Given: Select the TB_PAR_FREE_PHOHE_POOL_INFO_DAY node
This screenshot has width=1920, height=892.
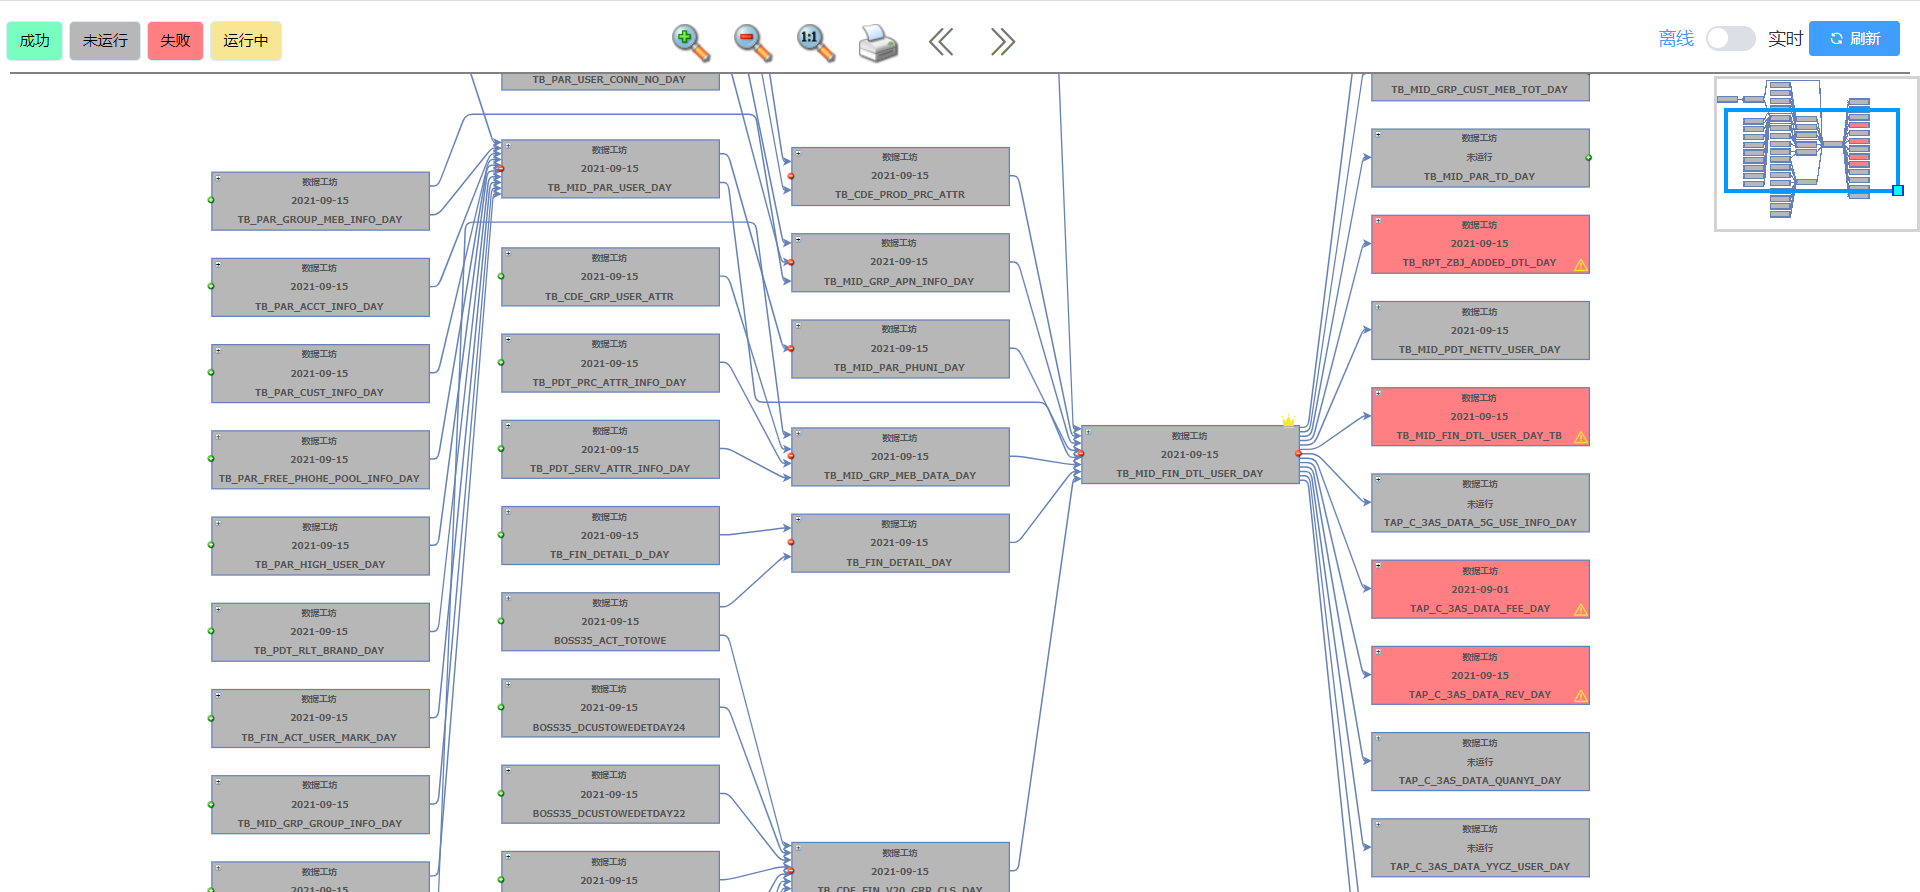Looking at the screenshot, I should [x=320, y=460].
